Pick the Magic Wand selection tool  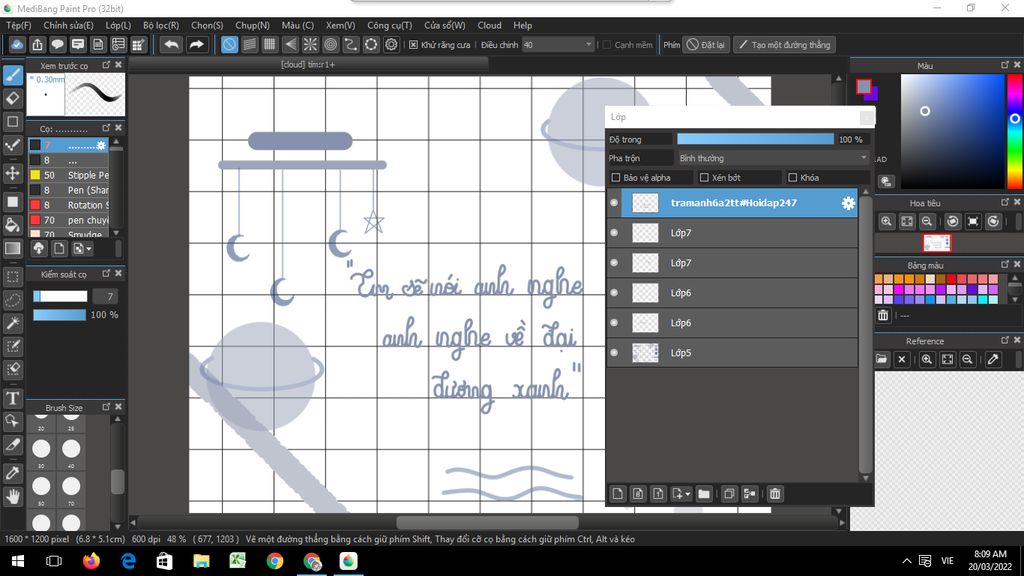[x=13, y=323]
